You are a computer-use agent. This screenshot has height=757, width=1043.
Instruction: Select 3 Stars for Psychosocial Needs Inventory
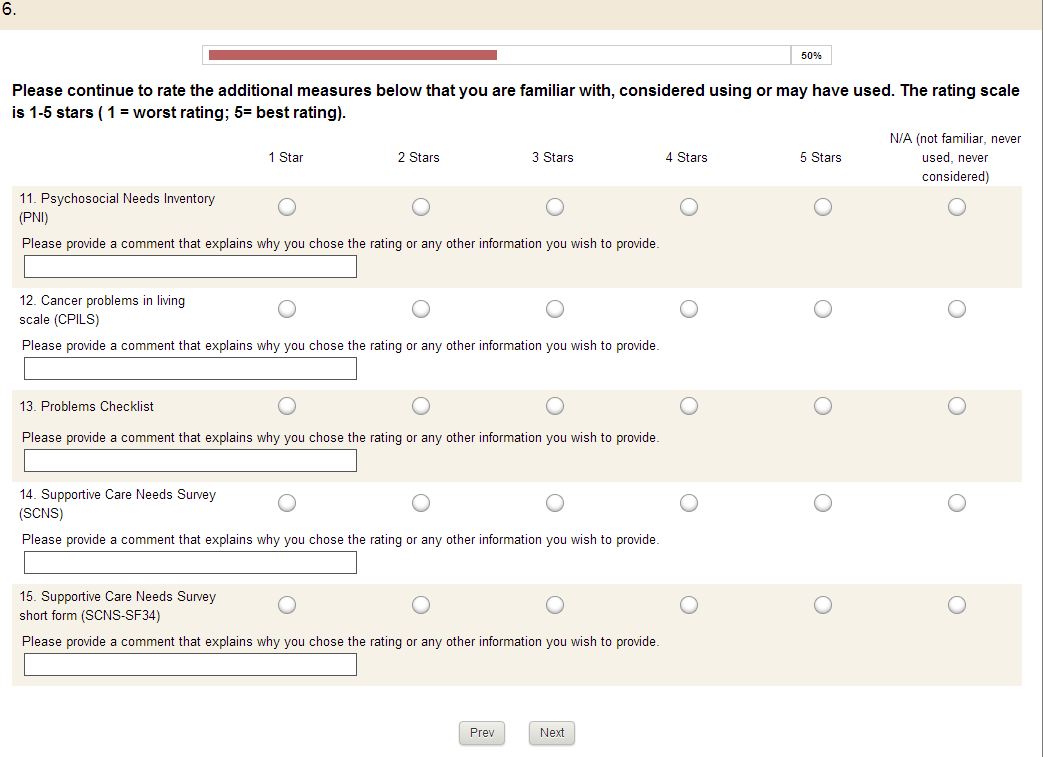[x=555, y=207]
